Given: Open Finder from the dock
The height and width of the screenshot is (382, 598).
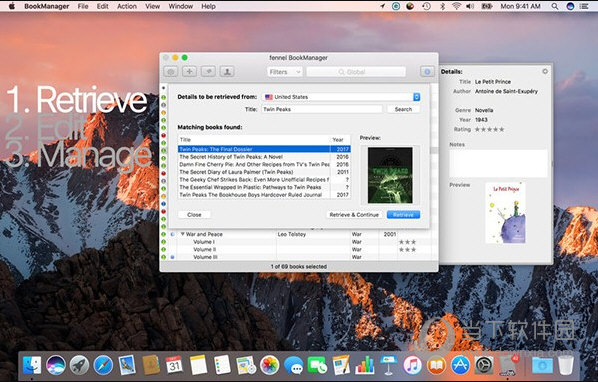Looking at the screenshot, I should click(32, 365).
